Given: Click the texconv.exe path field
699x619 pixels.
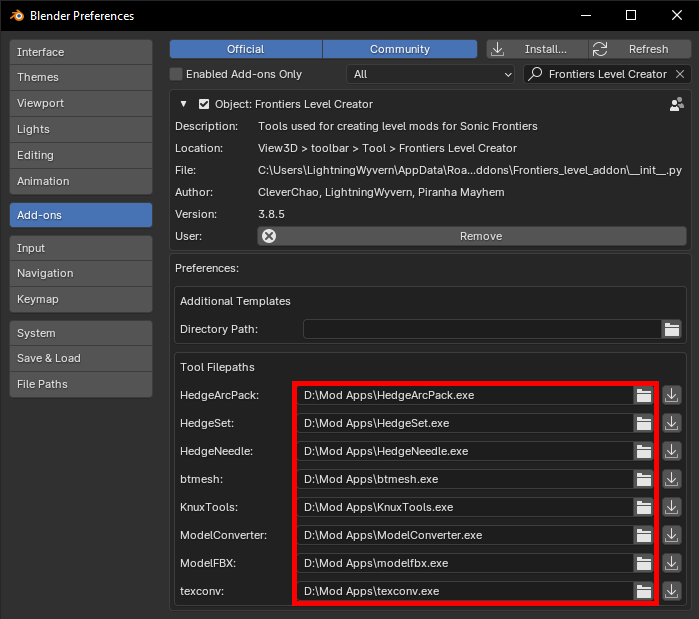Looking at the screenshot, I should (x=465, y=591).
